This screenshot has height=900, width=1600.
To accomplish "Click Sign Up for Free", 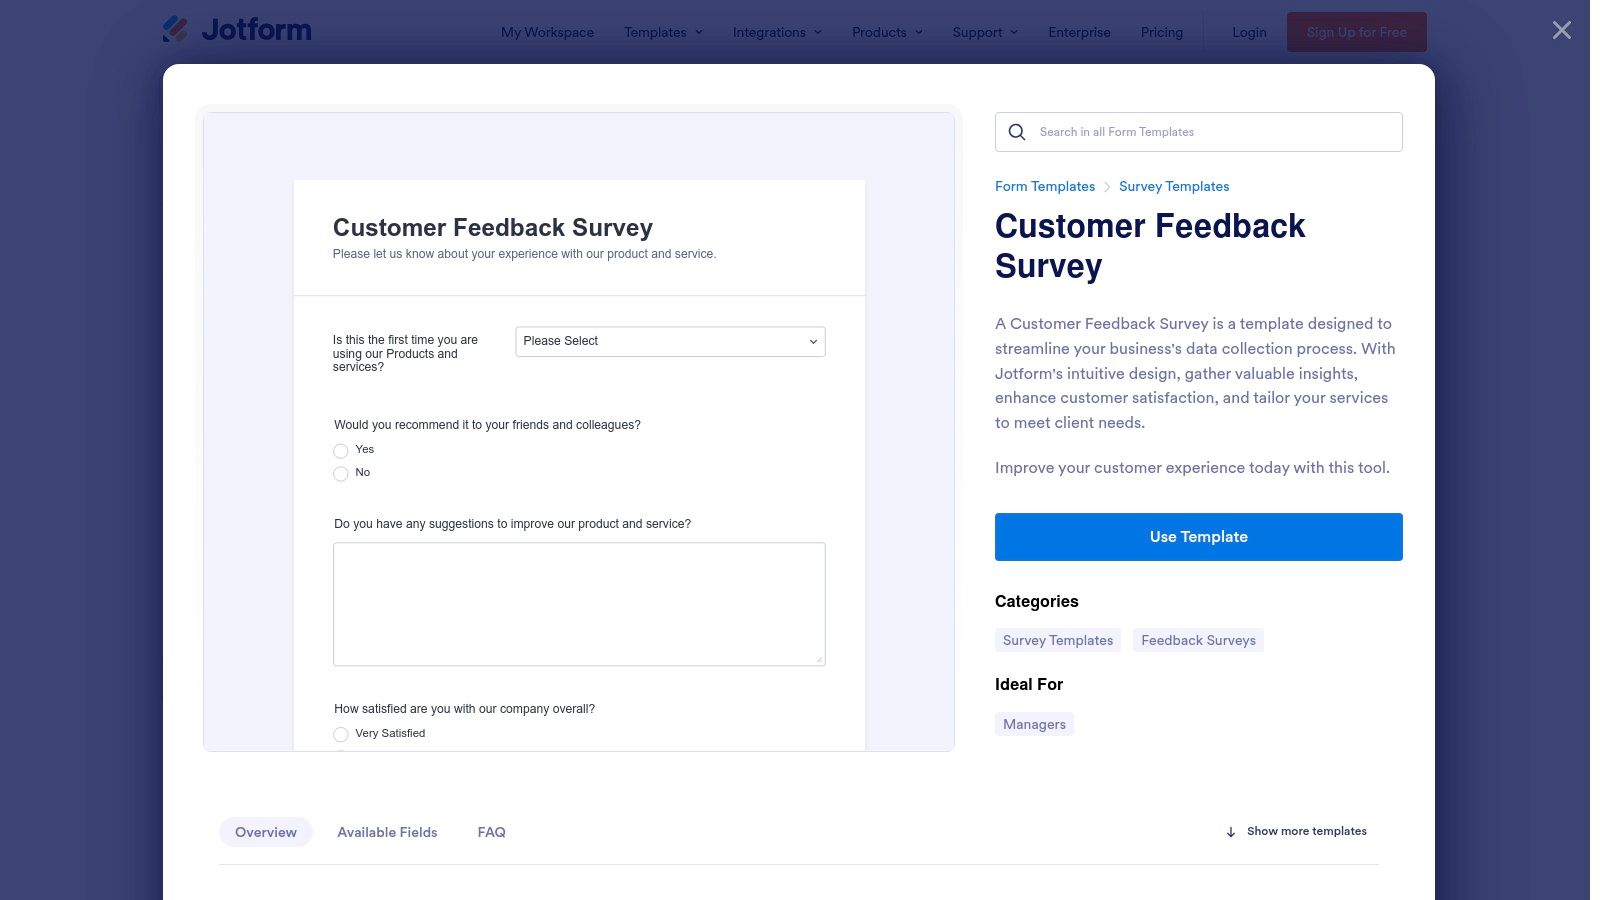I will pyautogui.click(x=1356, y=31).
